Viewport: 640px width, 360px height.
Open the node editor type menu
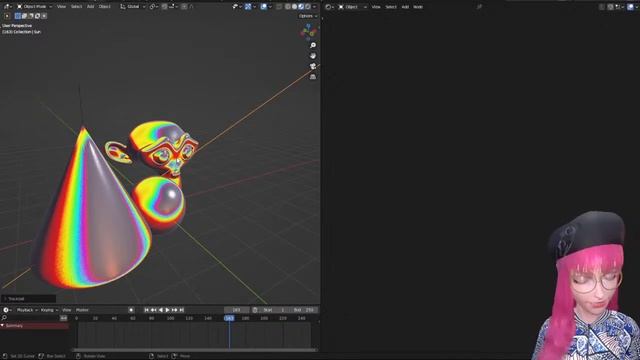pyautogui.click(x=329, y=7)
